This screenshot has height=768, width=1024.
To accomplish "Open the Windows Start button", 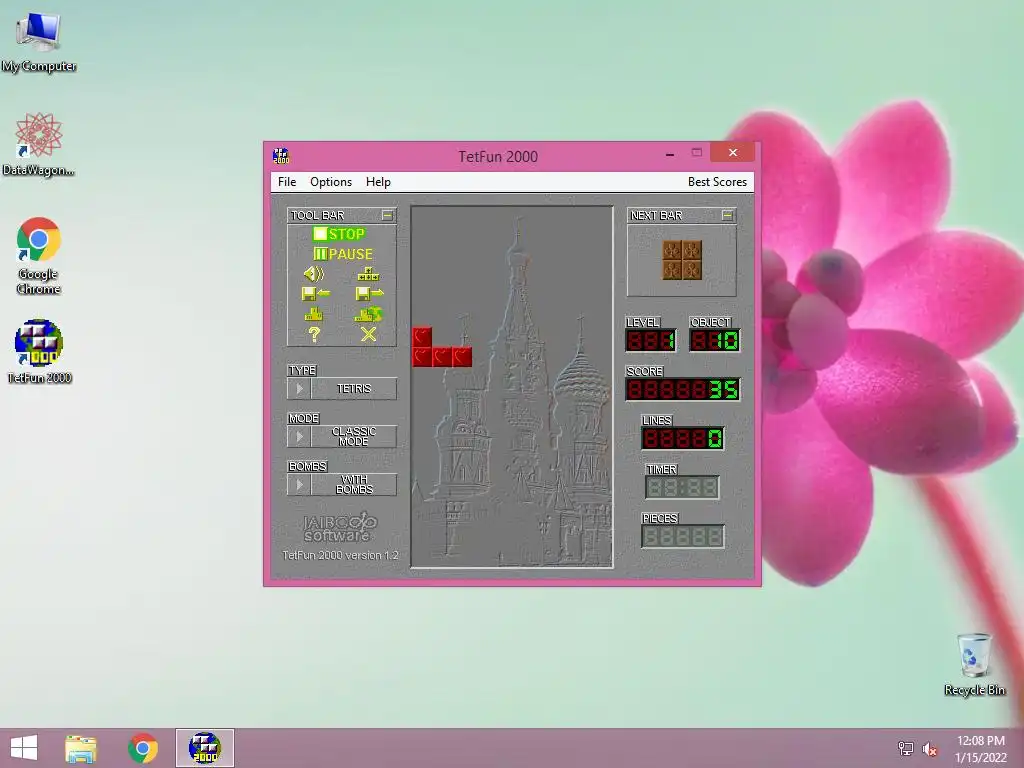I will [x=24, y=748].
